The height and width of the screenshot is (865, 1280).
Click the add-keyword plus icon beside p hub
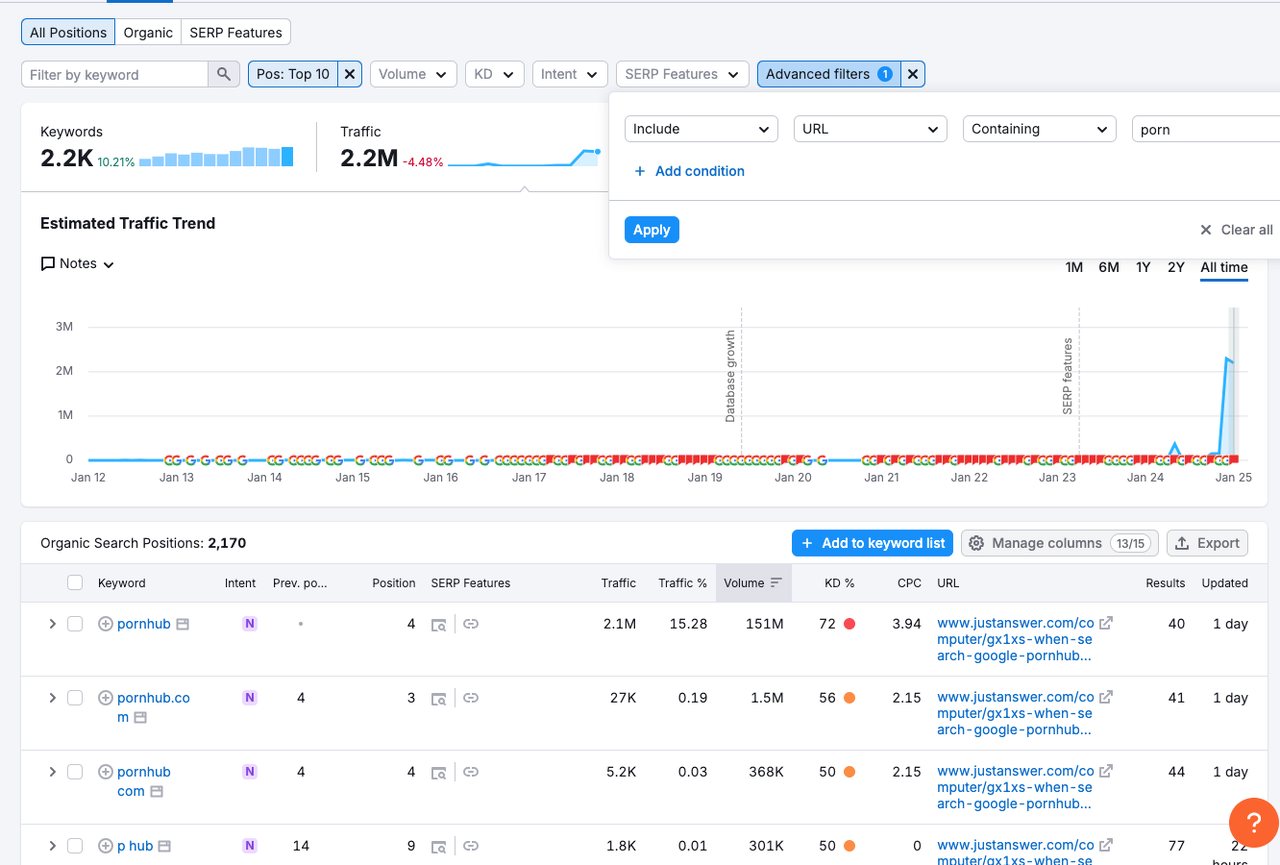tap(105, 846)
